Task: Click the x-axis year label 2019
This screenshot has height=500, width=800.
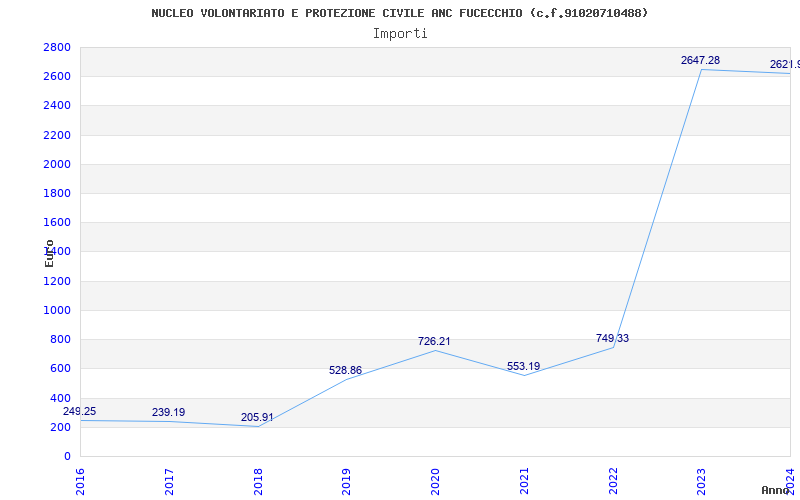Action: click(x=346, y=482)
